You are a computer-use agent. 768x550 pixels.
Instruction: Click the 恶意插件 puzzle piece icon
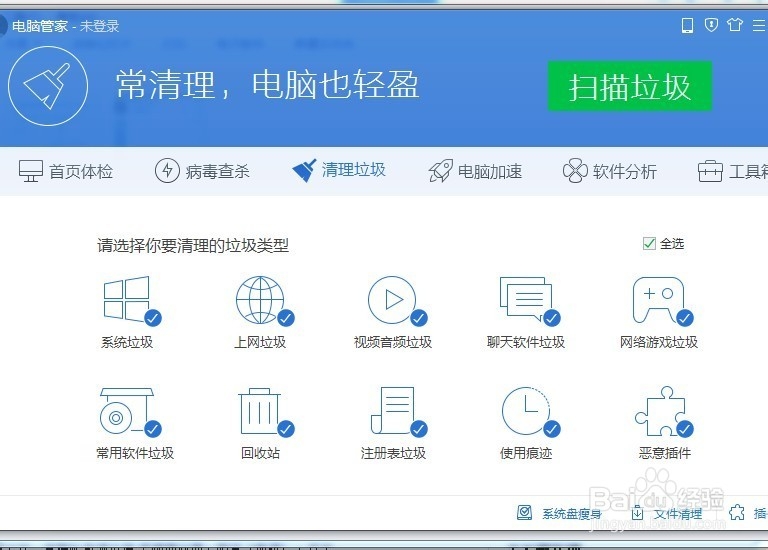pos(660,411)
